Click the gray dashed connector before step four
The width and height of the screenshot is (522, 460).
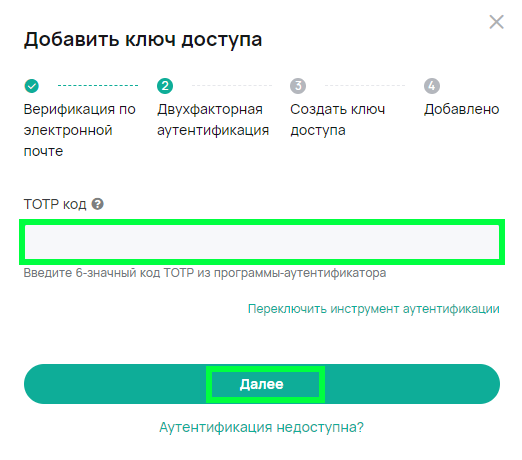[x=365, y=86]
